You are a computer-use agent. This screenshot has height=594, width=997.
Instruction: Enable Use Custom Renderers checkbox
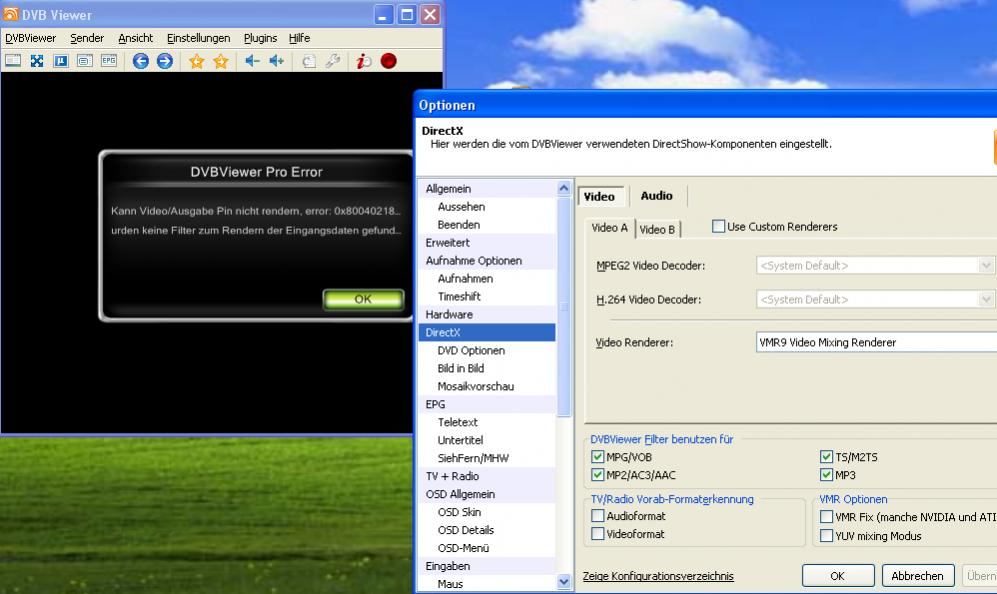pyautogui.click(x=719, y=226)
